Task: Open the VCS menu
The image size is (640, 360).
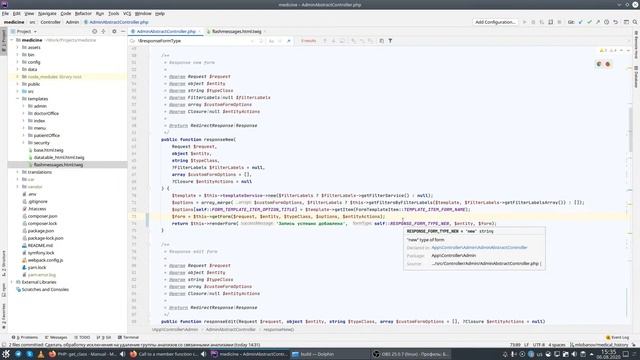Action: (x=127, y=13)
